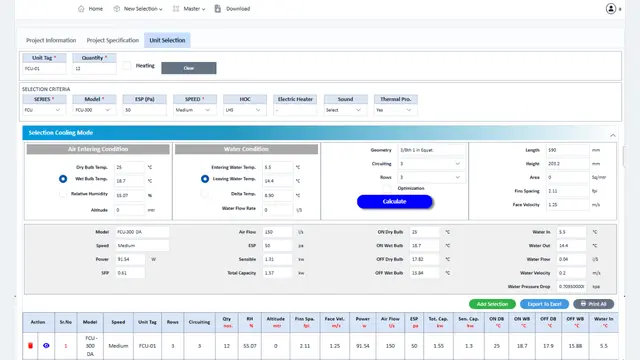Open the SPEED dropdown showing Medium

194,110
